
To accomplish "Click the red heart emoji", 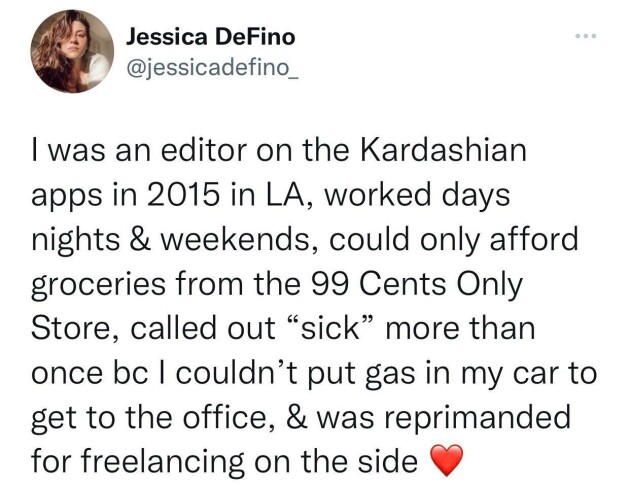I will click(x=445, y=462).
